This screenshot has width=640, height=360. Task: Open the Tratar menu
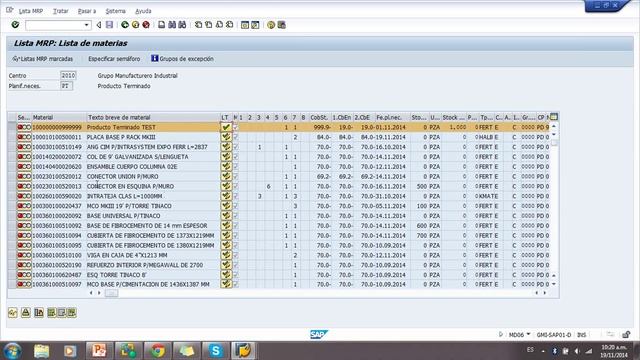tap(61, 11)
